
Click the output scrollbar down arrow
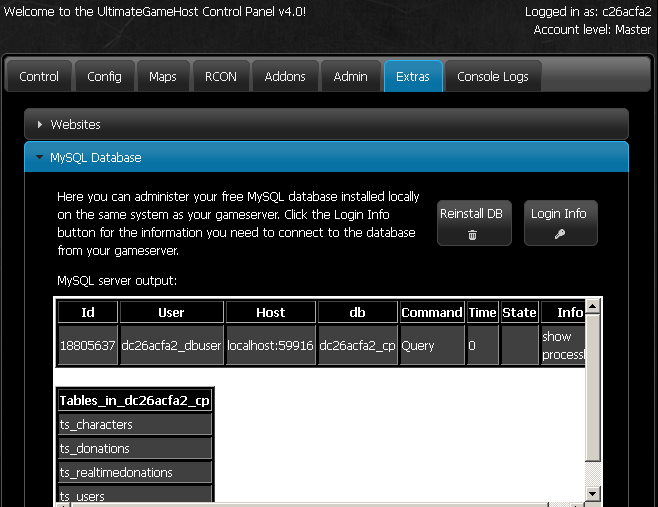[x=593, y=494]
